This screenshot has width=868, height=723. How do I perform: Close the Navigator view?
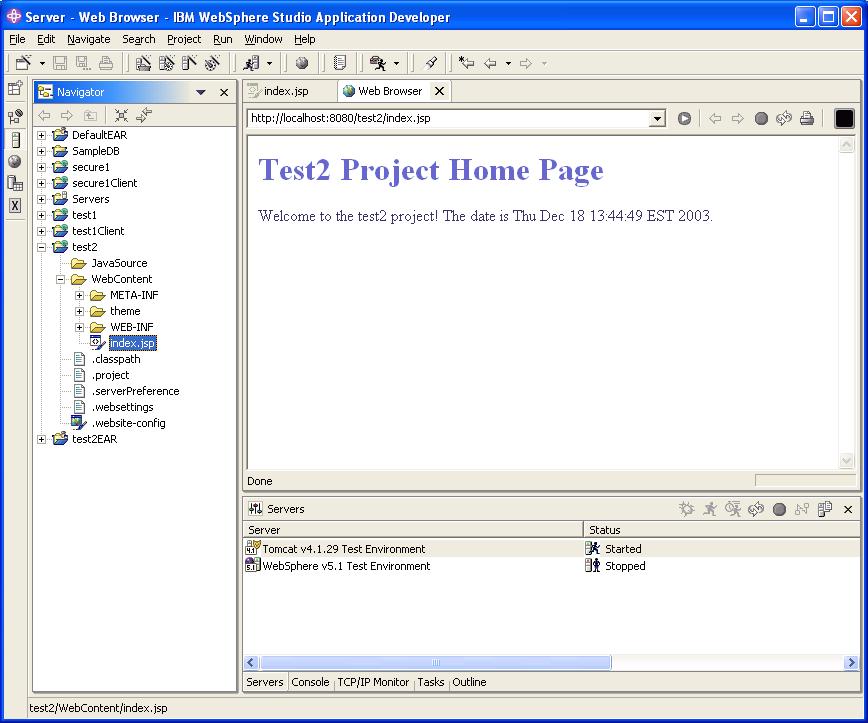point(224,92)
